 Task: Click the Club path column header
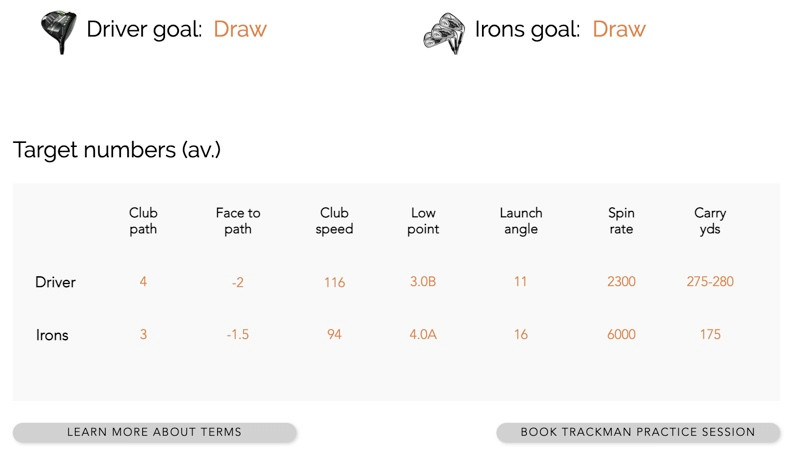click(x=143, y=221)
